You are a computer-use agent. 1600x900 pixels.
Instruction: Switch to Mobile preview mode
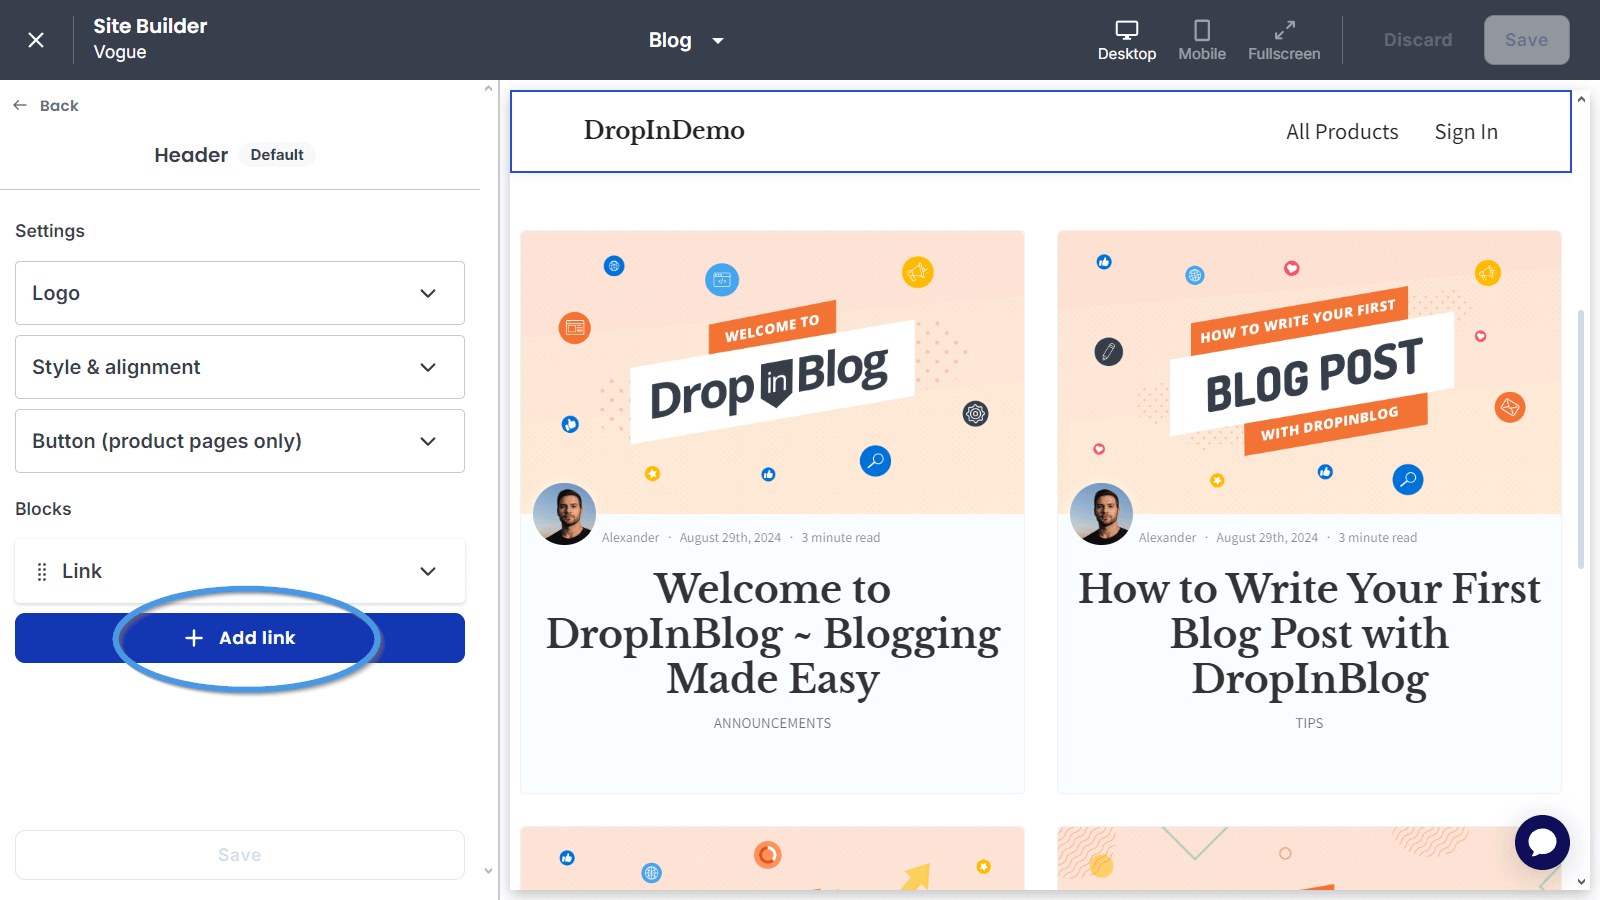[1202, 40]
